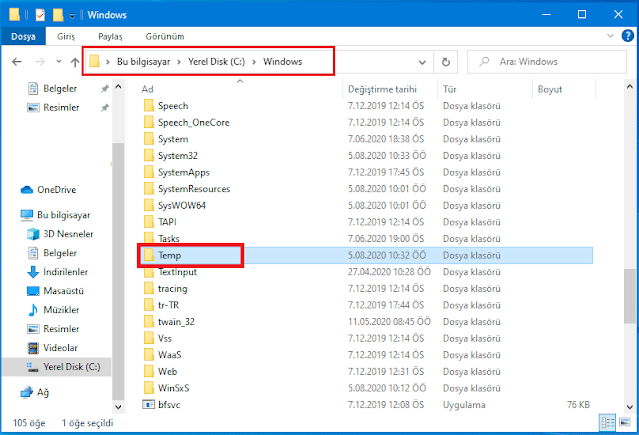Viewport: 639px width, 435px height.
Task: Select the tracing folder
Action: [172, 289]
